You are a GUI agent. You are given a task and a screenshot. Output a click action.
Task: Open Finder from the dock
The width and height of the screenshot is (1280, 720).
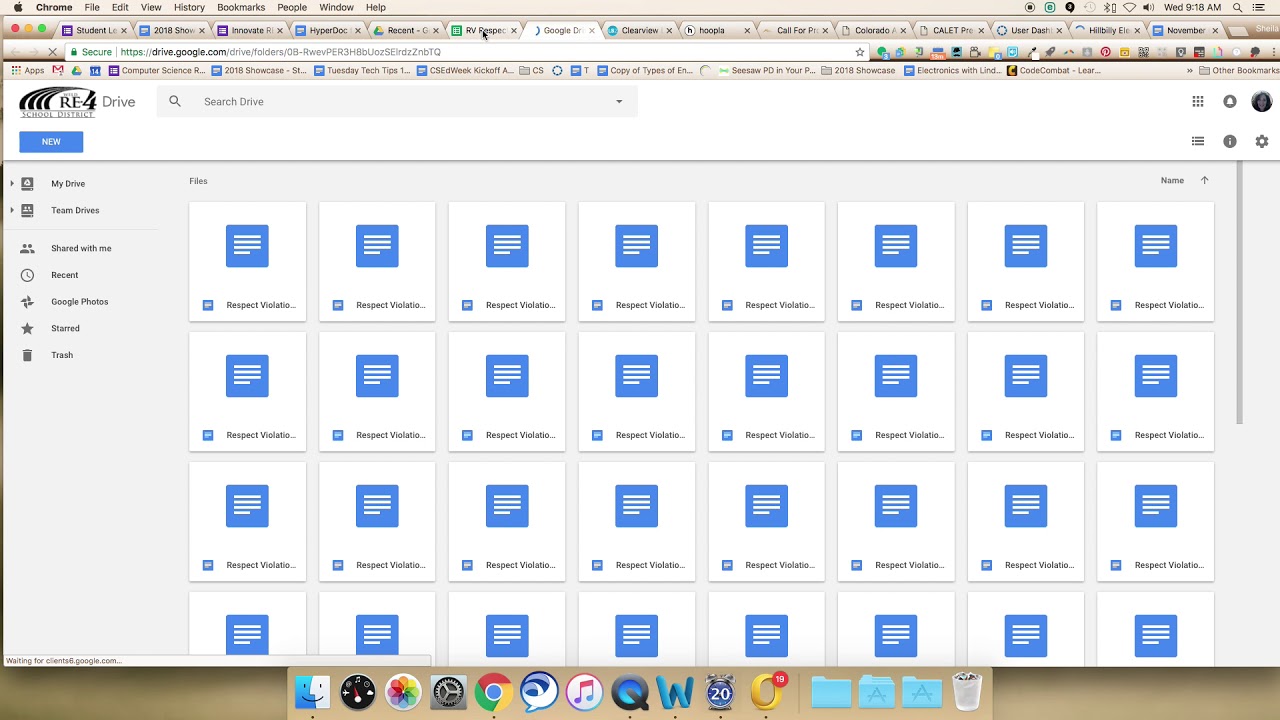[x=313, y=691]
